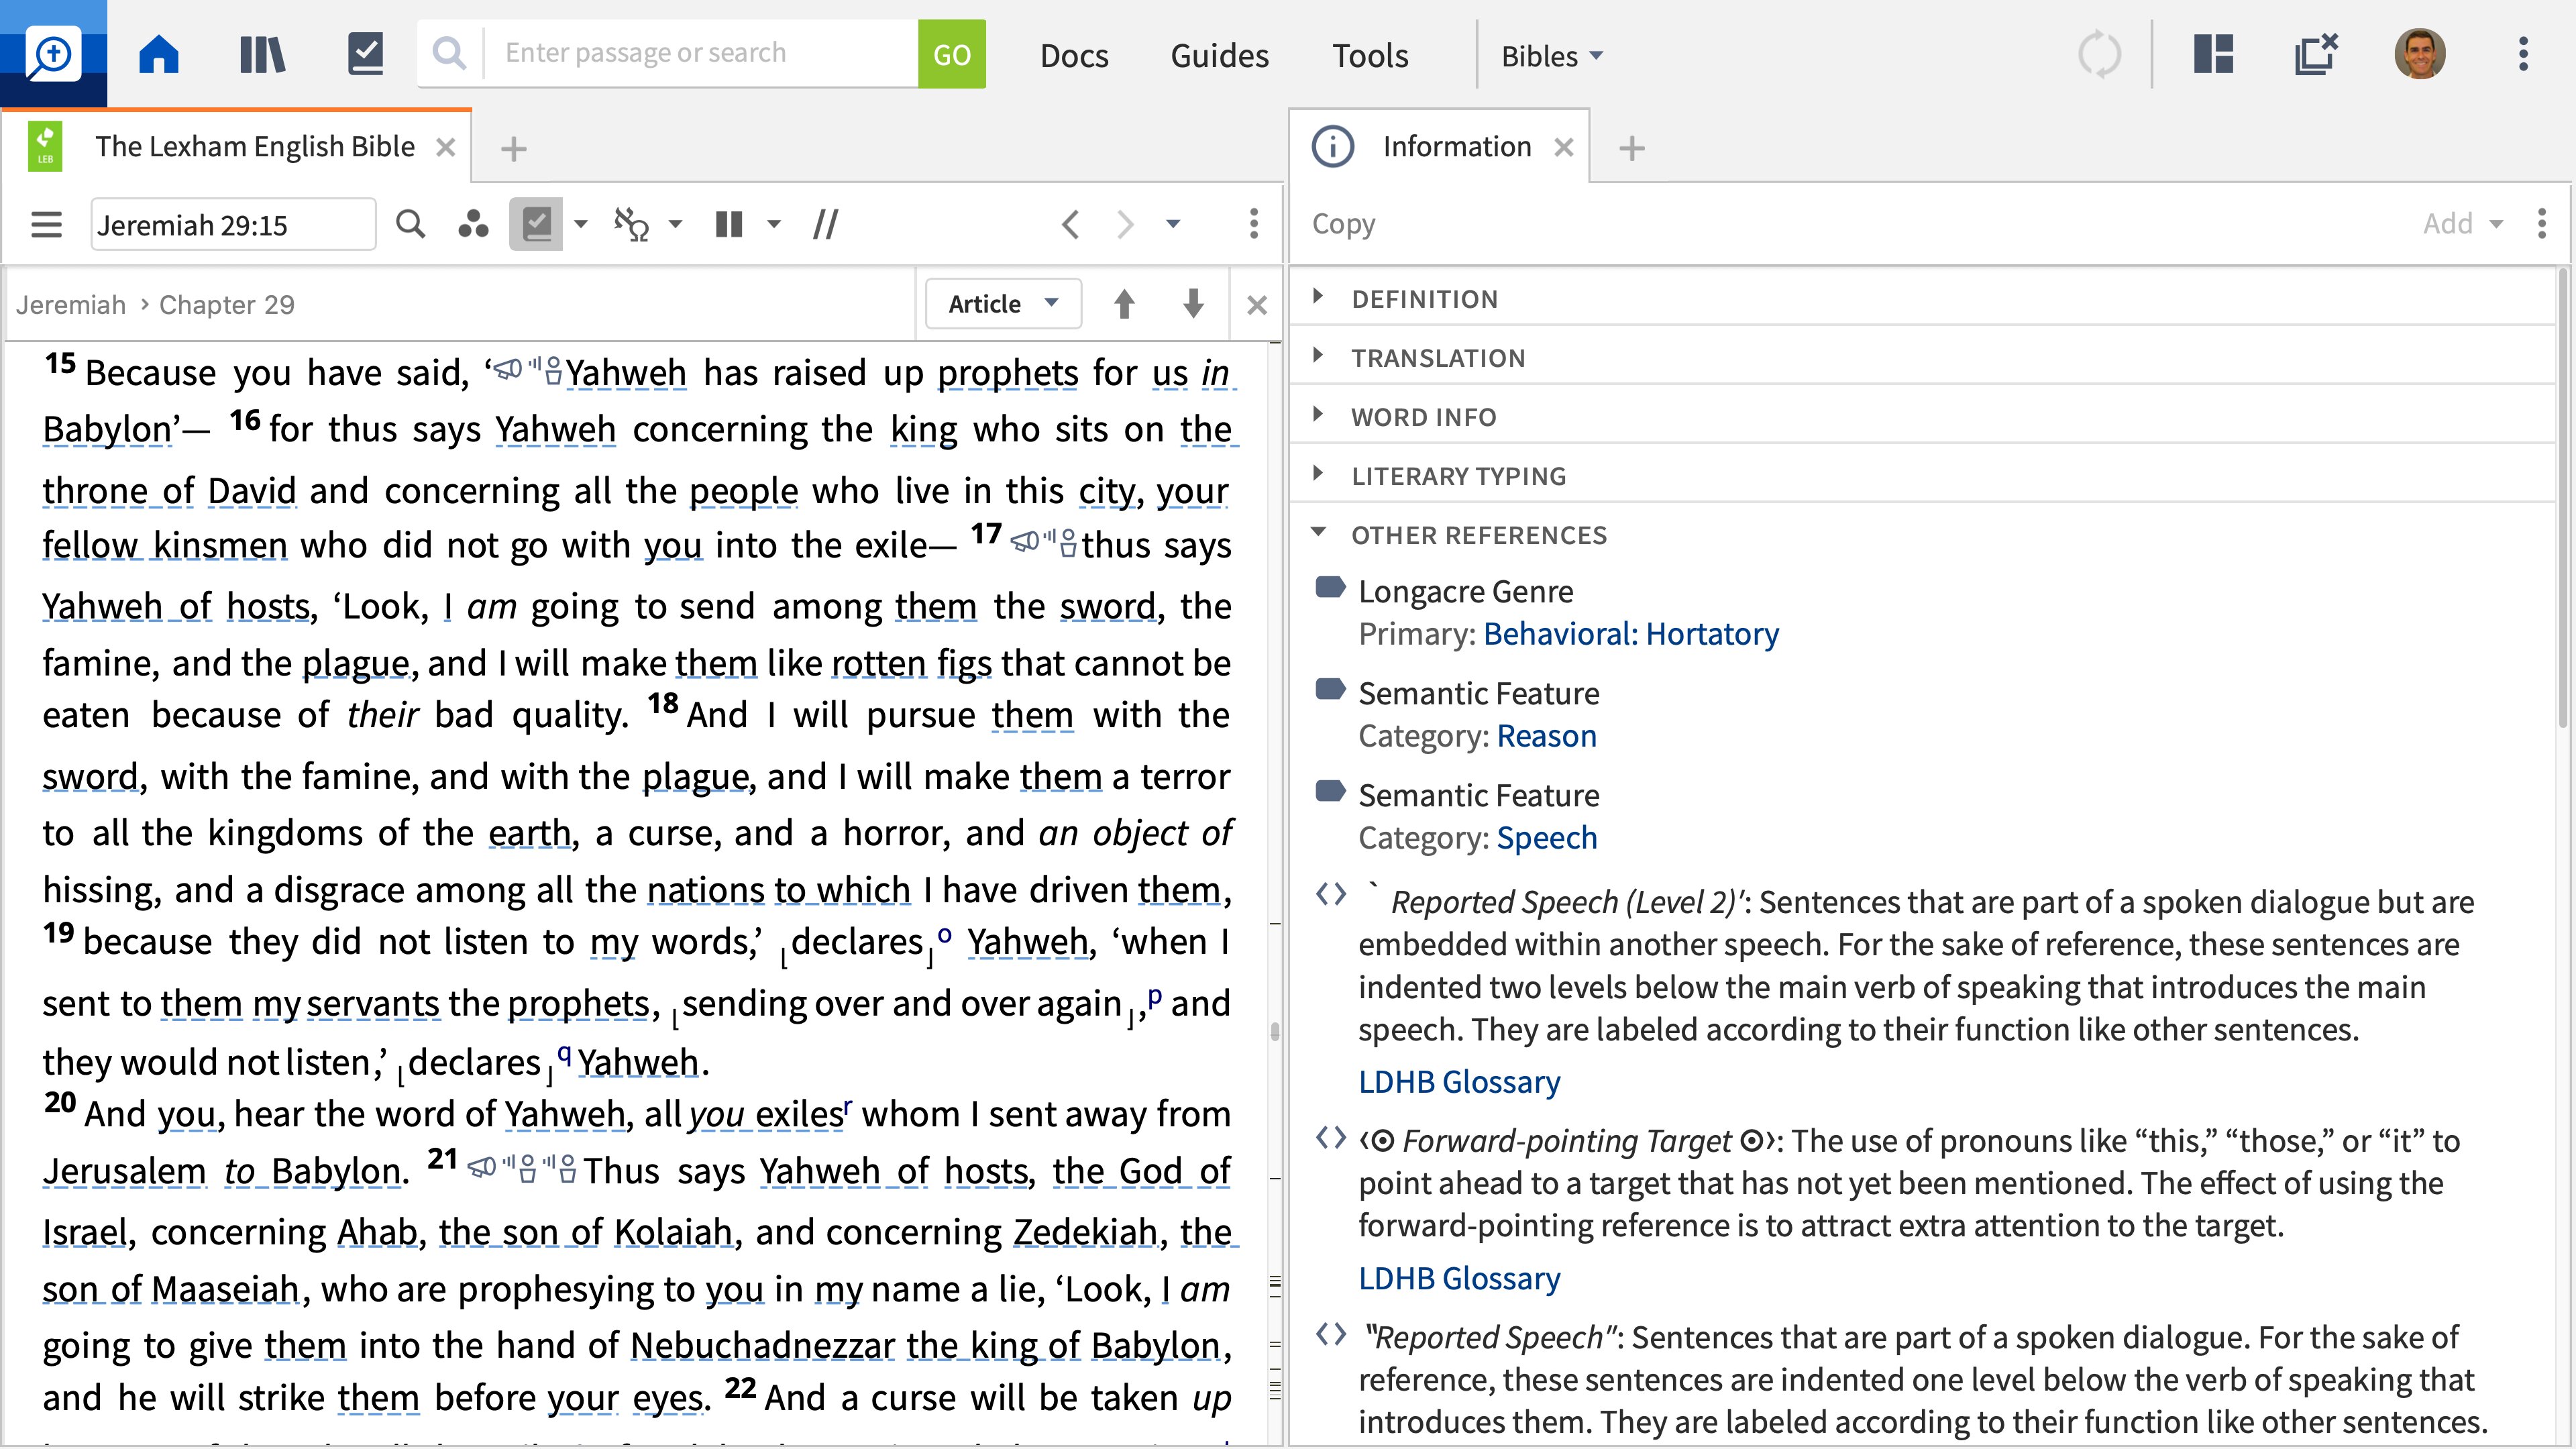2576x1449 pixels.
Task: Open the main application kebab menu
Action: point(2523,54)
